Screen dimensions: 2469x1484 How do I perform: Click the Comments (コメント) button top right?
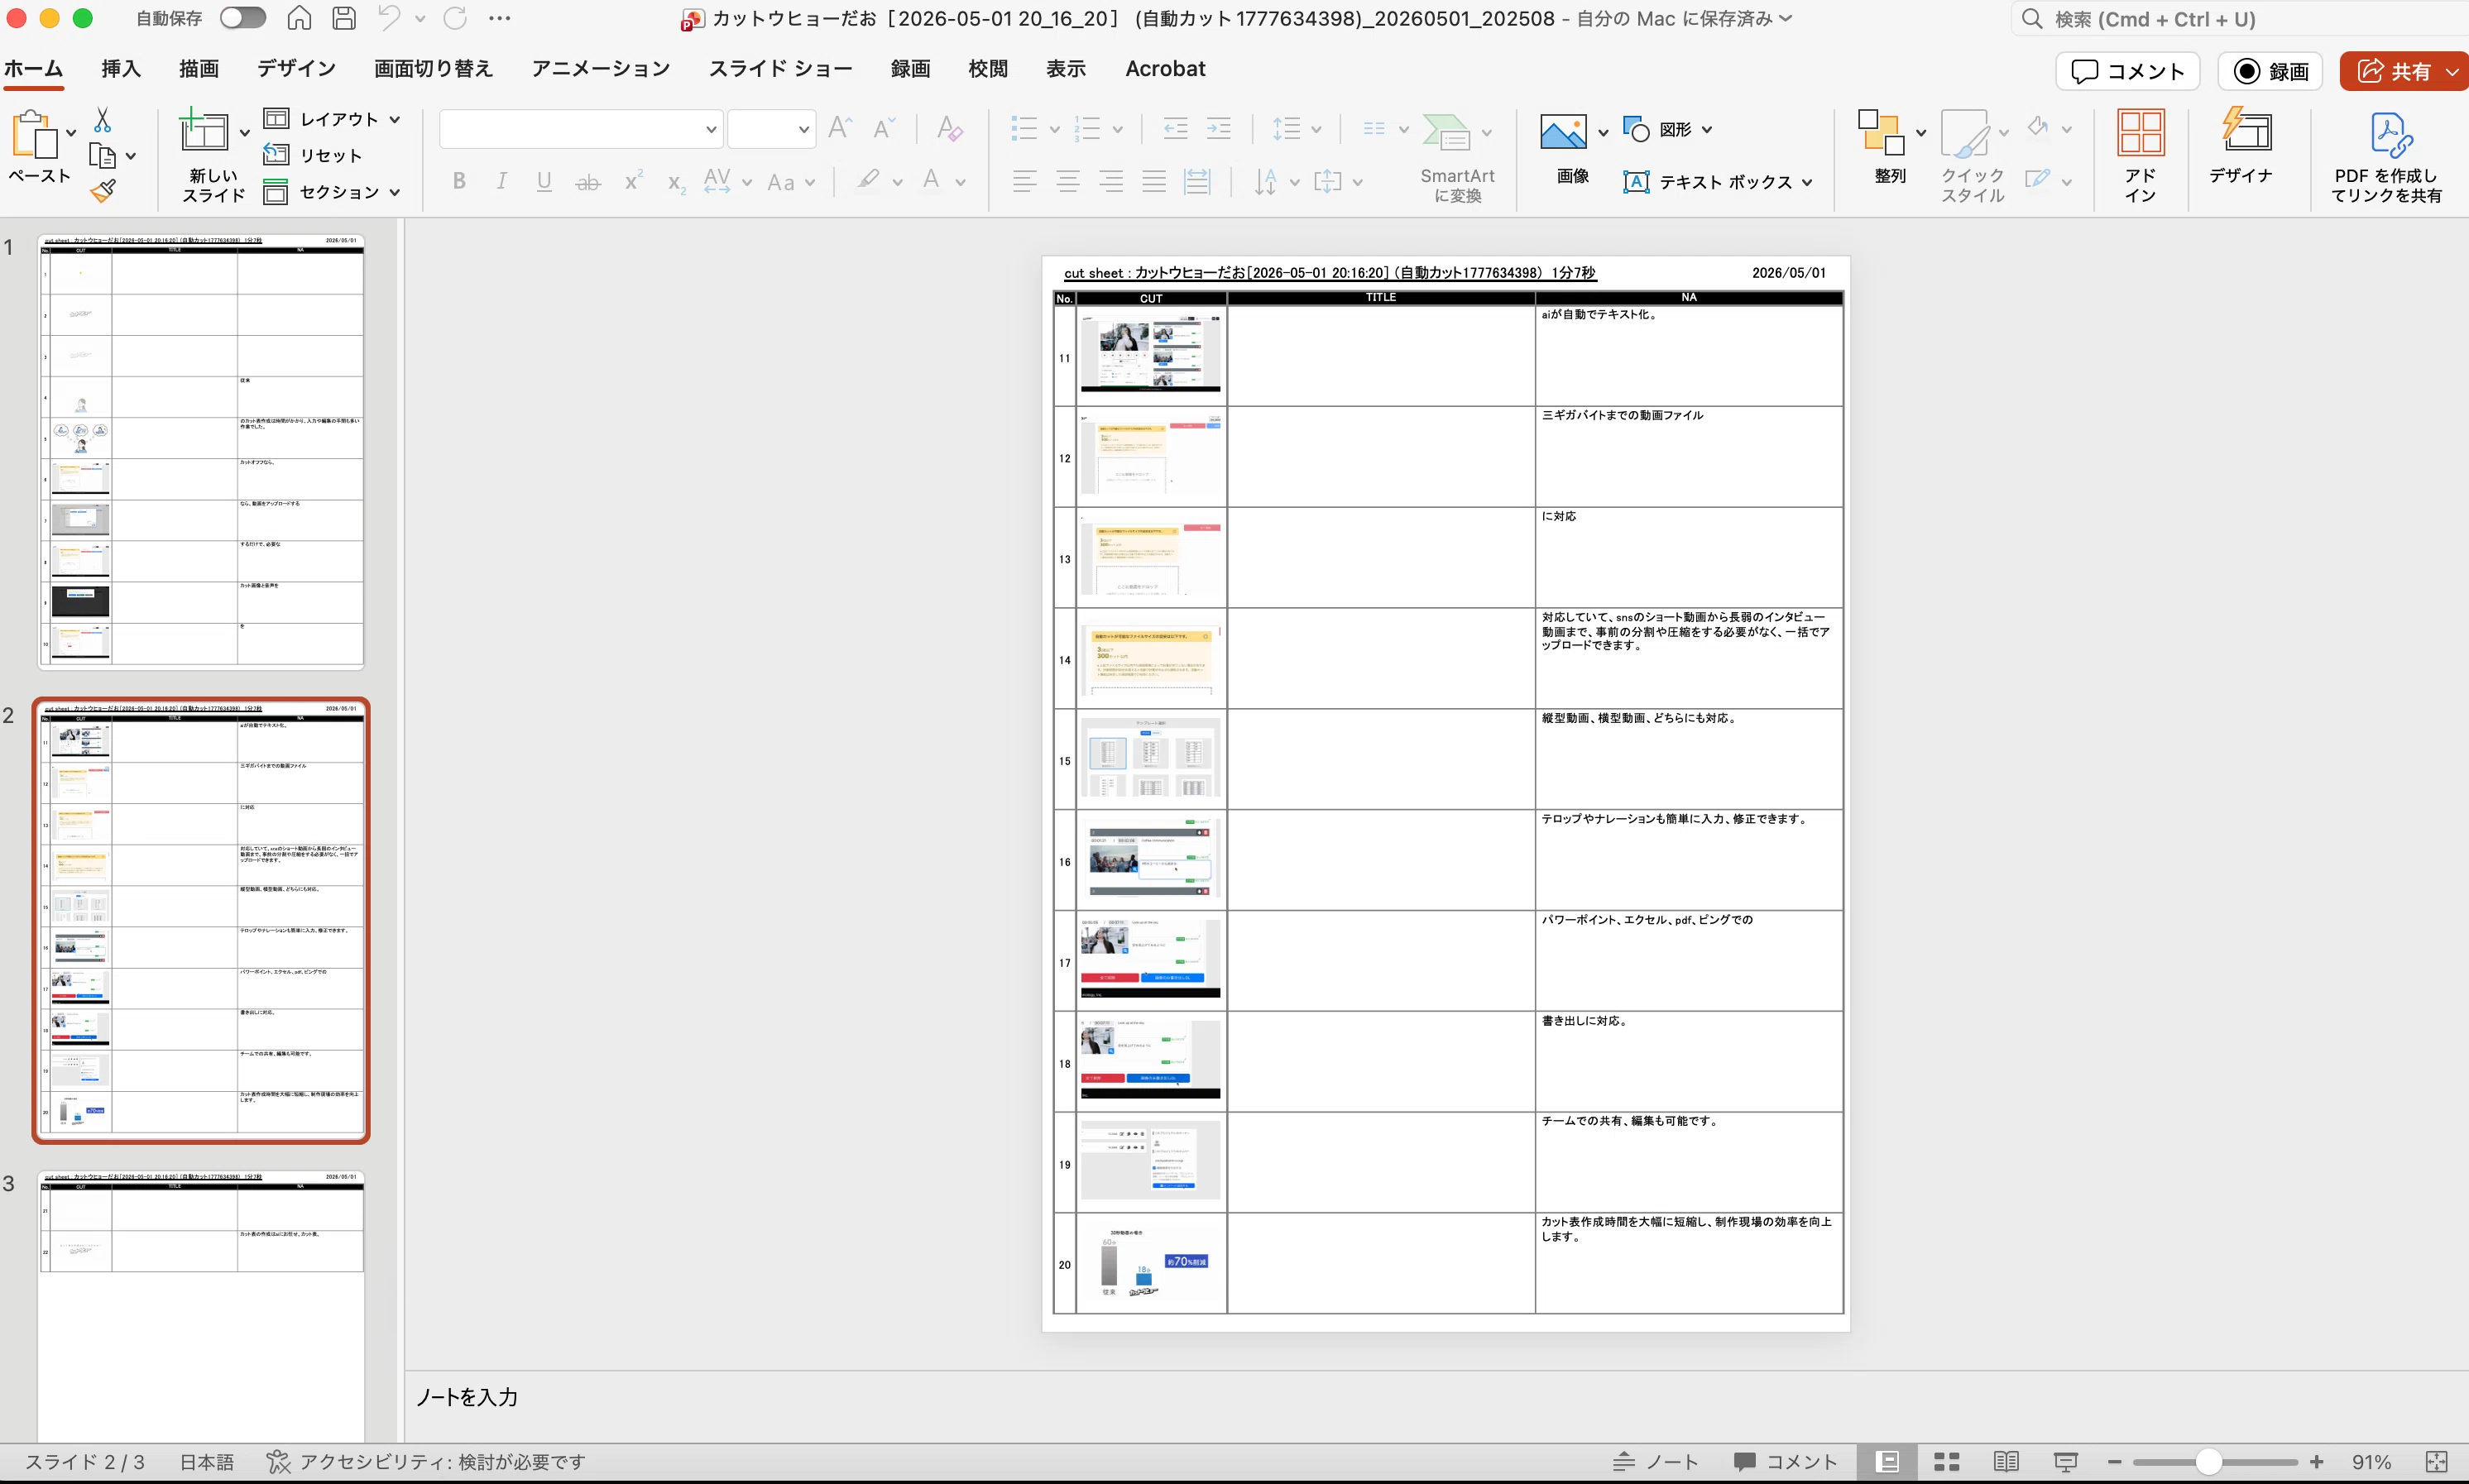coord(2128,71)
